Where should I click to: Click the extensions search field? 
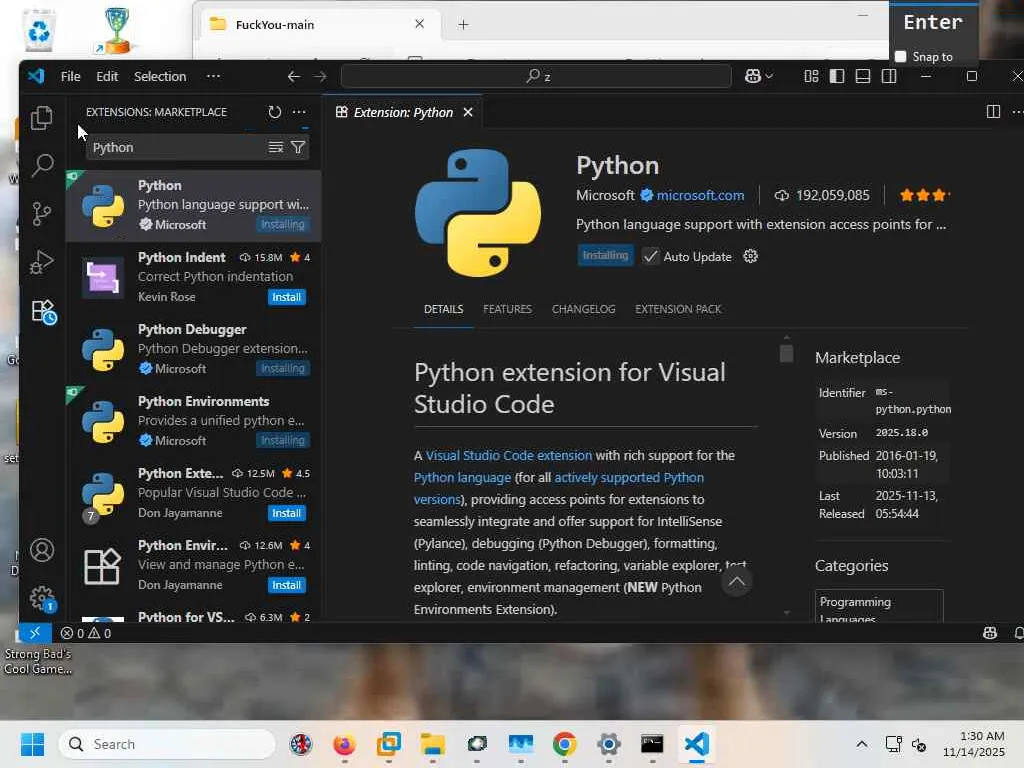coord(176,148)
